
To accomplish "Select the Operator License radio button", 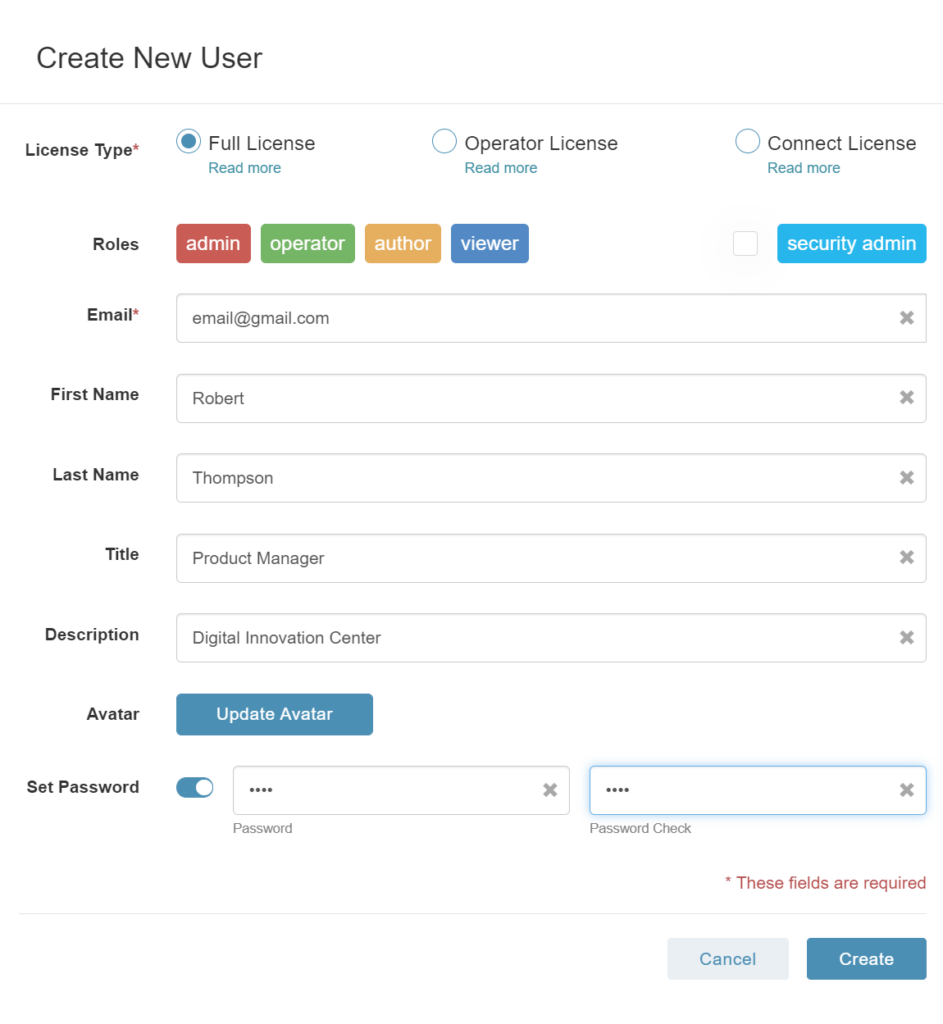I will click(444, 142).
